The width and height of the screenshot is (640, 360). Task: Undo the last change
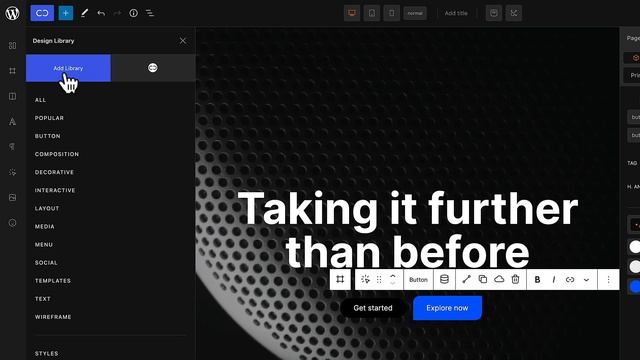(x=101, y=13)
